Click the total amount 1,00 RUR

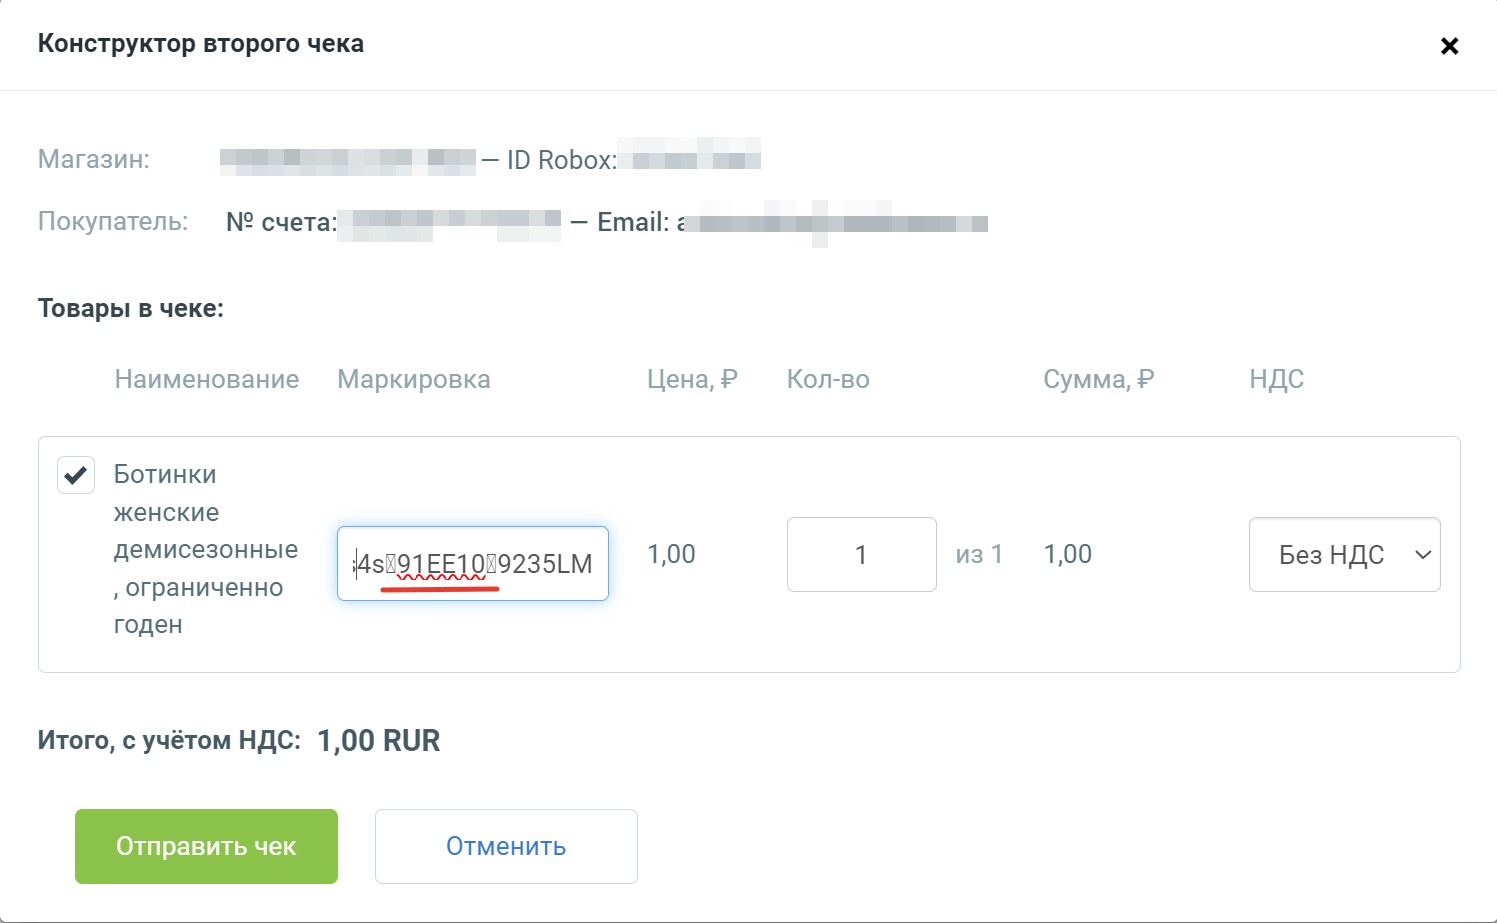point(378,741)
